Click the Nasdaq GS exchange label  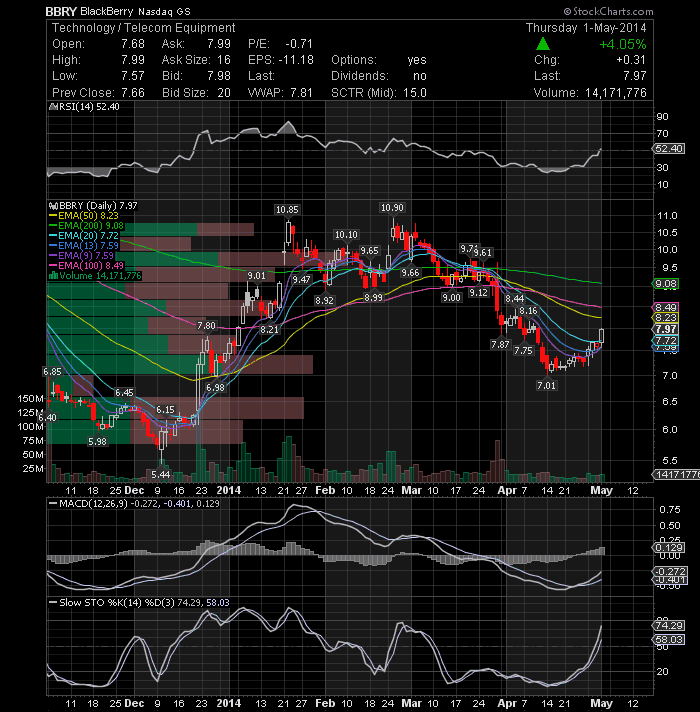coord(164,12)
